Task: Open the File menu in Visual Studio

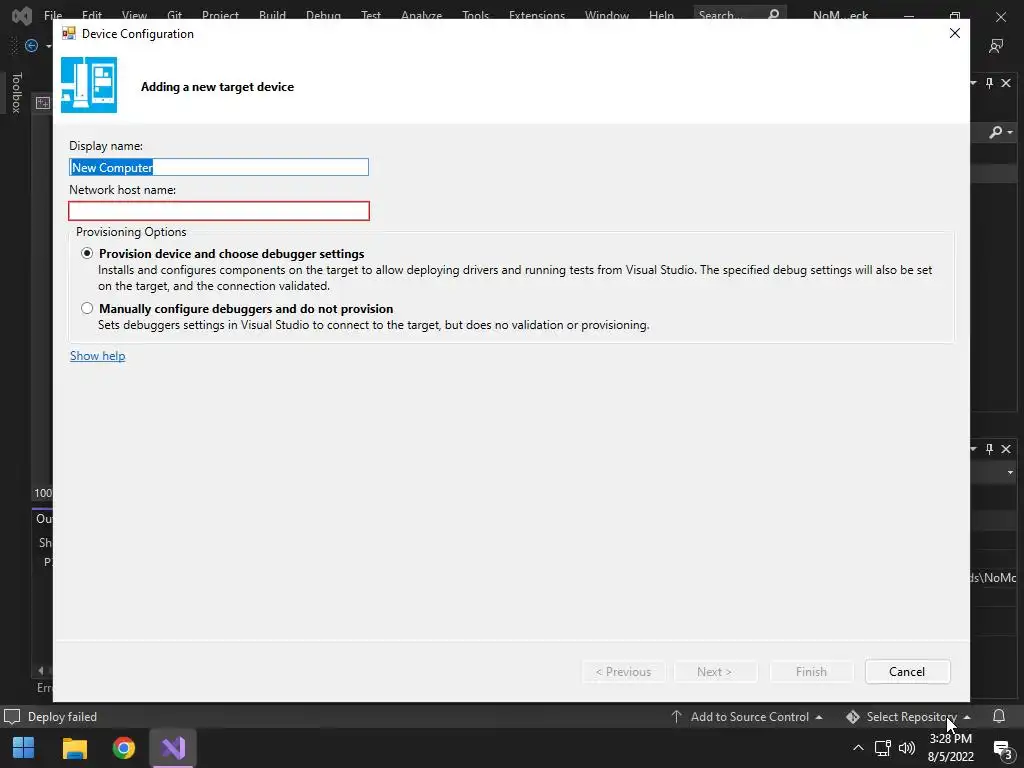Action: (53, 14)
